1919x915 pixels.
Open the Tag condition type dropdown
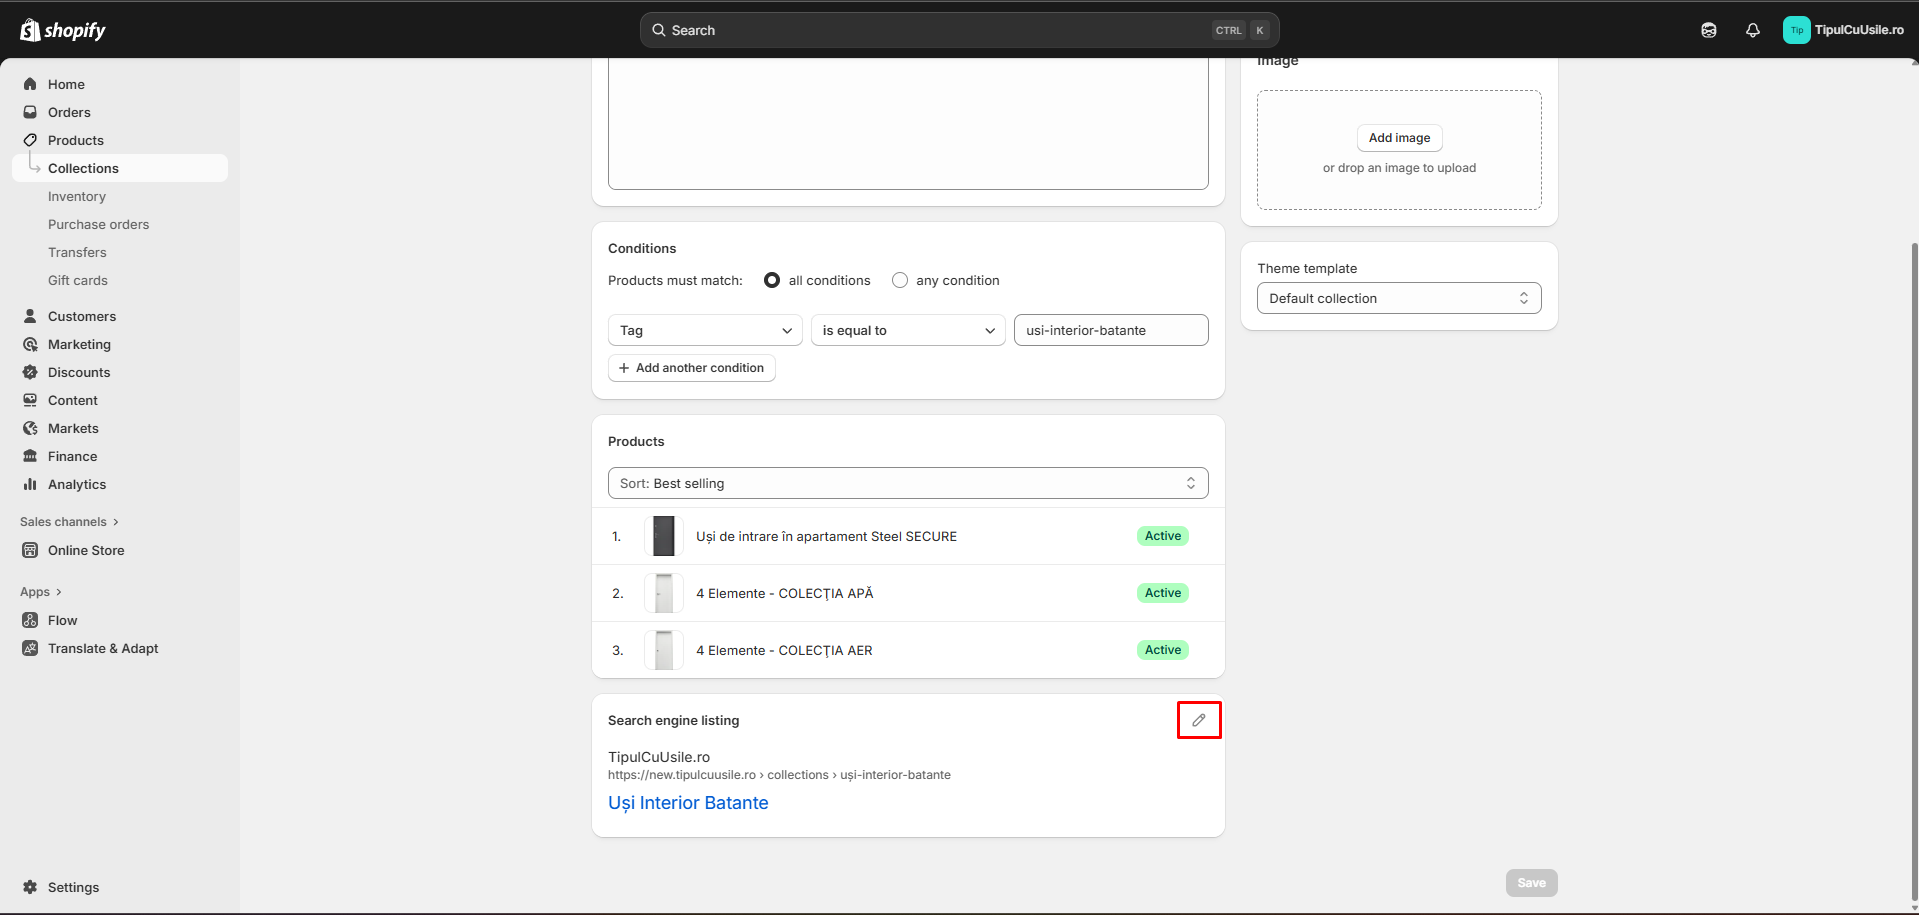click(705, 330)
